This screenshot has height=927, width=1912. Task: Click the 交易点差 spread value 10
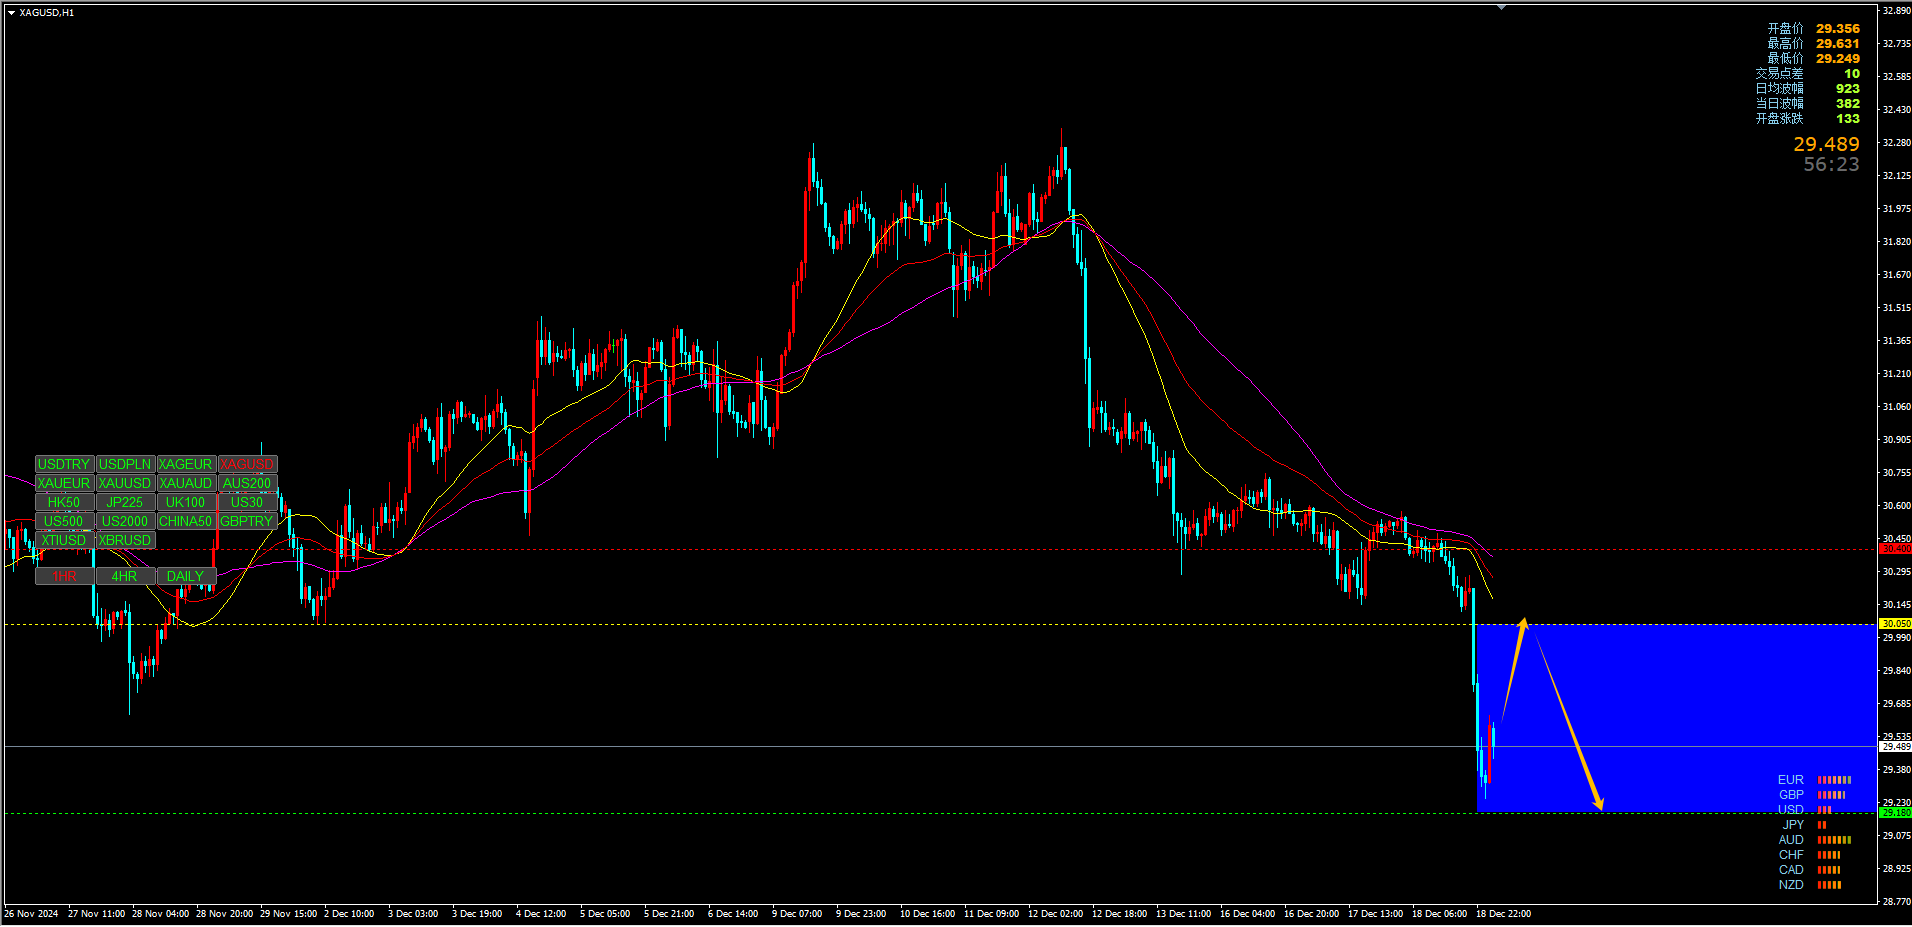click(x=1852, y=74)
